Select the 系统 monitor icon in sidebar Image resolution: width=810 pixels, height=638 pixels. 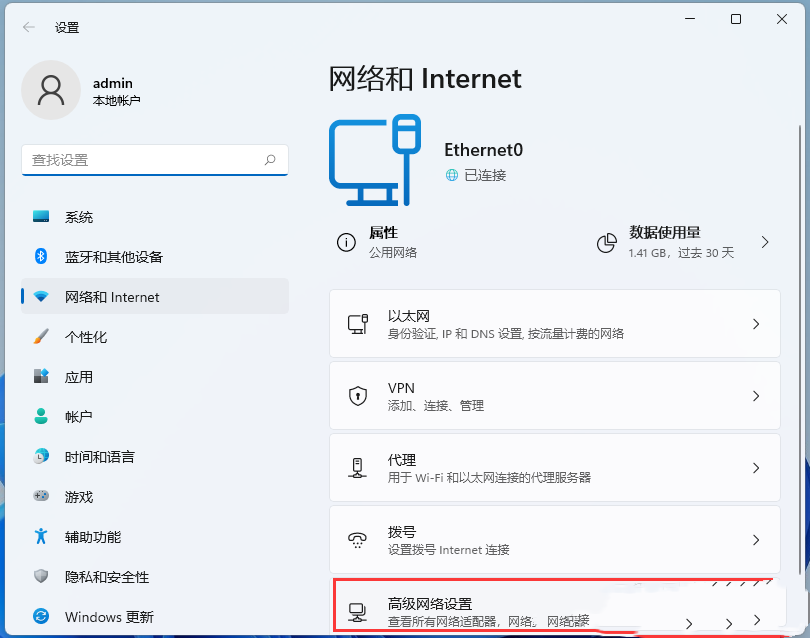40,217
